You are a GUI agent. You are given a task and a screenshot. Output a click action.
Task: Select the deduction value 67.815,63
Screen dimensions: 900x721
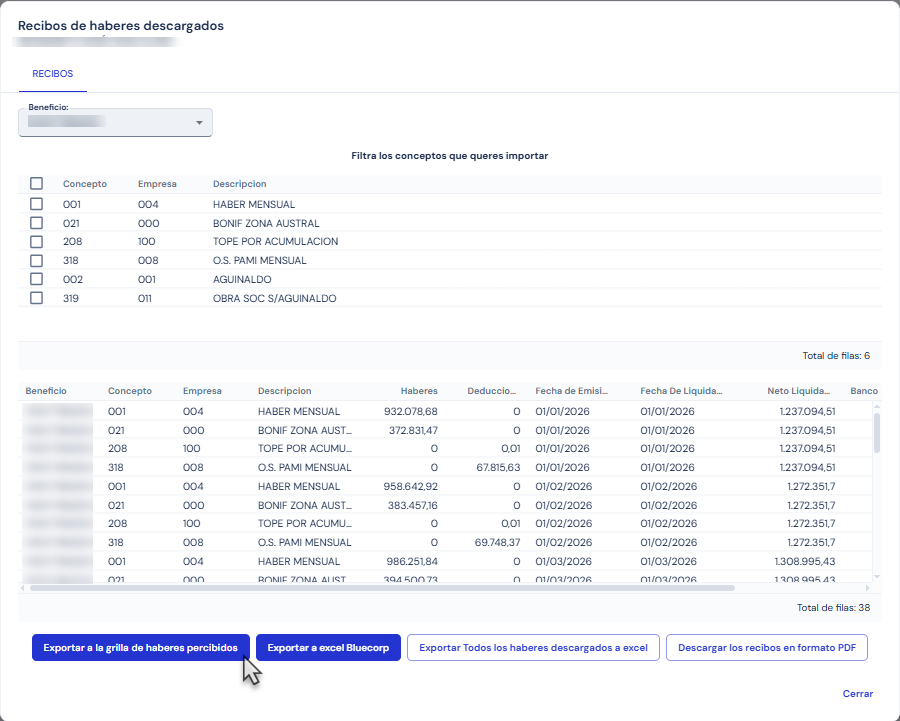pyautogui.click(x=498, y=468)
